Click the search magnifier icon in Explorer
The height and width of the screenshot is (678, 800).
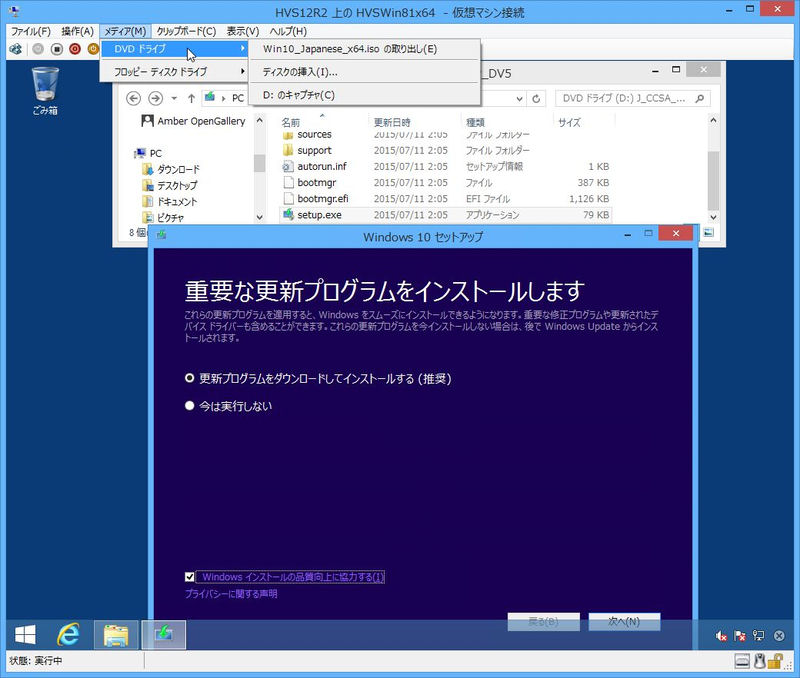click(x=699, y=98)
